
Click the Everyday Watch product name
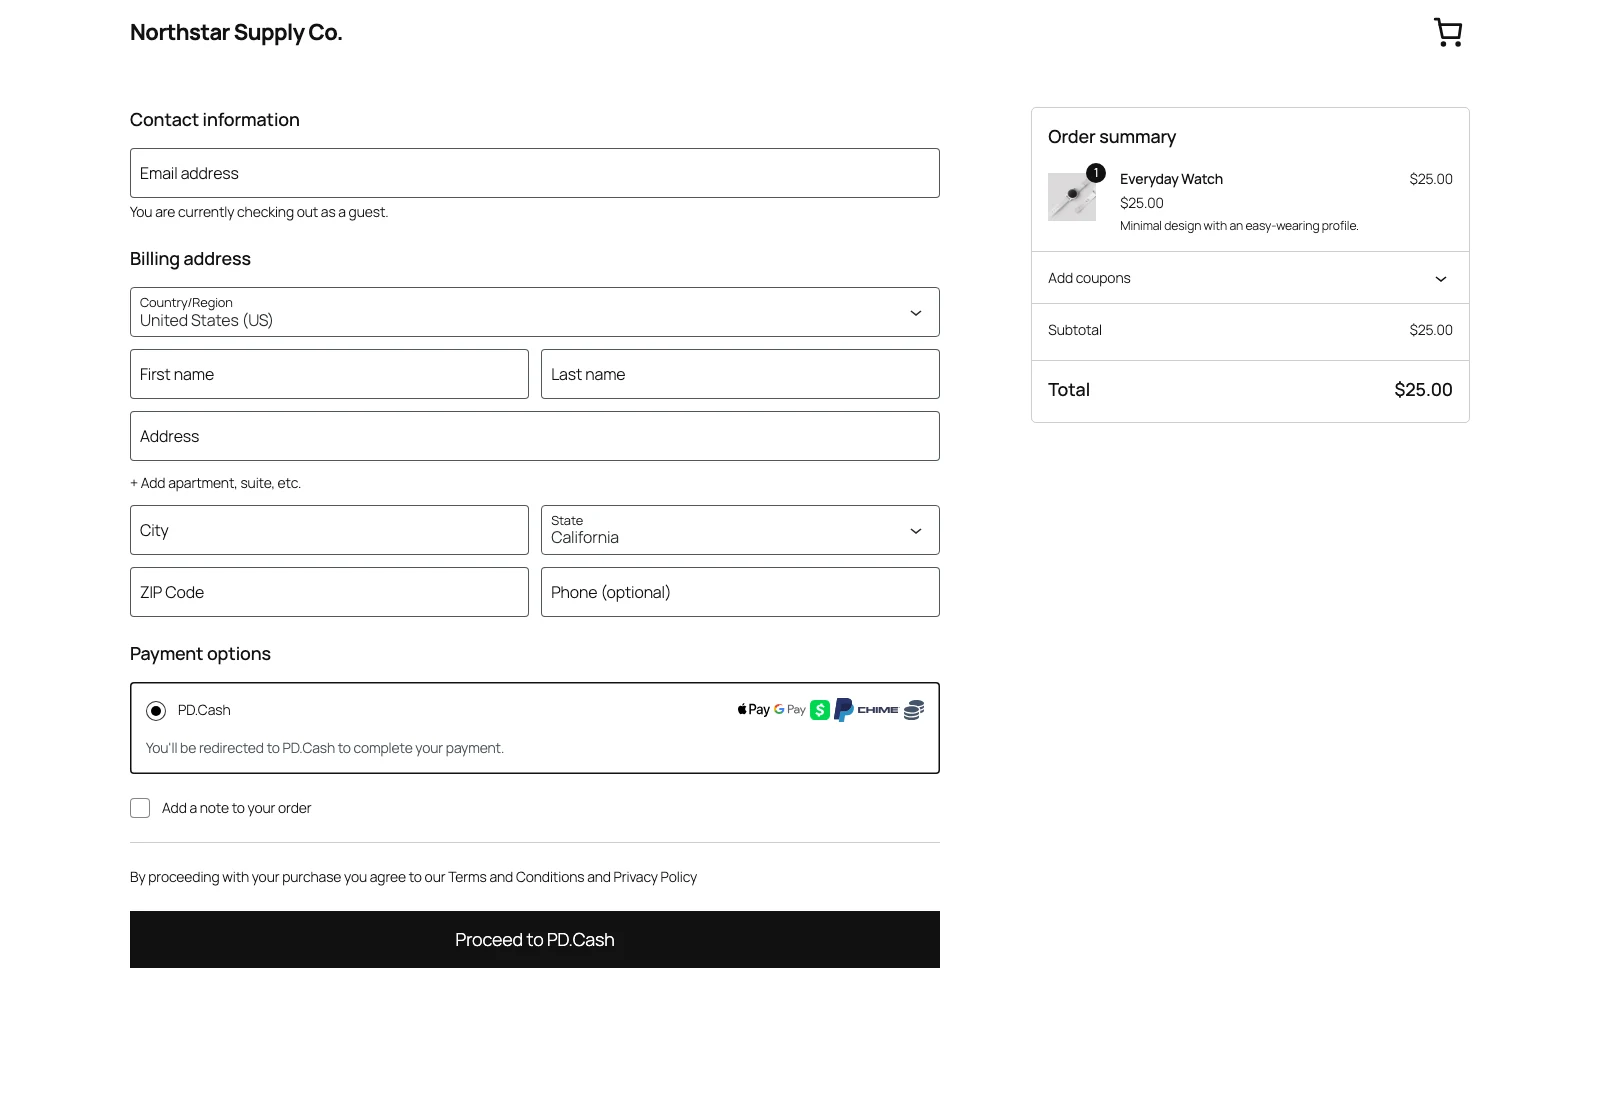[1171, 179]
